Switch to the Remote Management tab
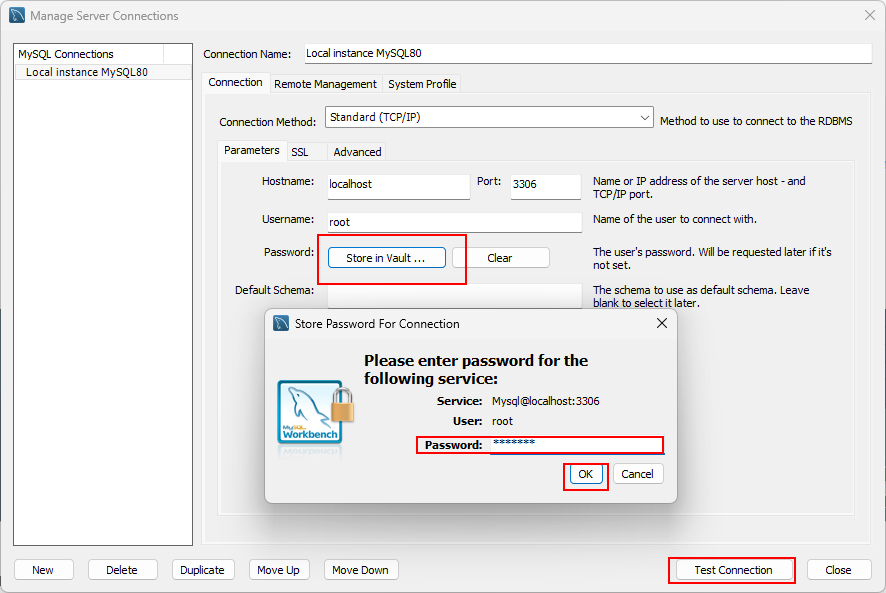Viewport: 886px width, 593px height. point(325,84)
